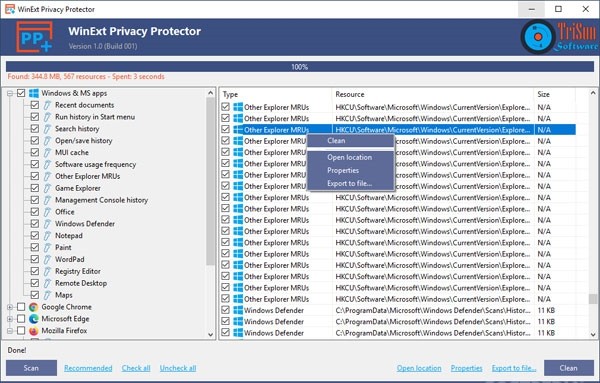Click the icon next to Paint

(47, 248)
